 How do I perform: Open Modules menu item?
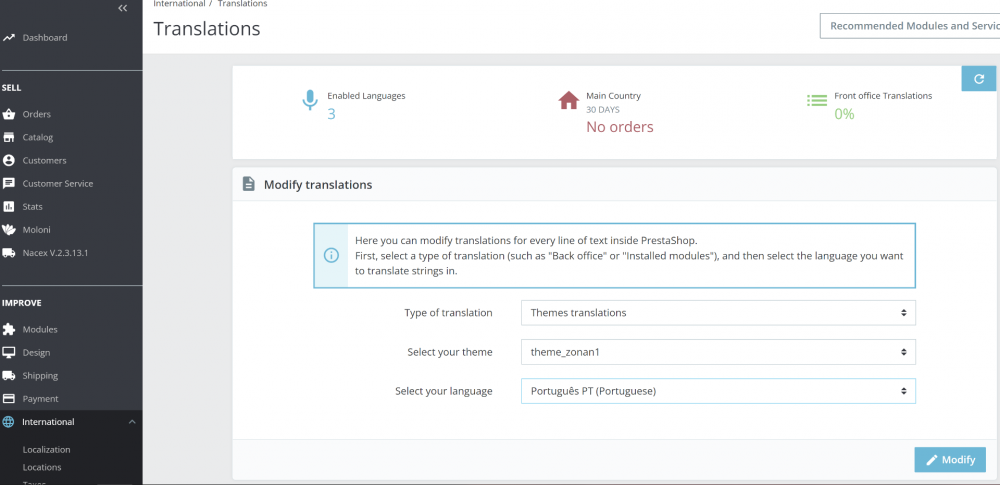coord(40,329)
